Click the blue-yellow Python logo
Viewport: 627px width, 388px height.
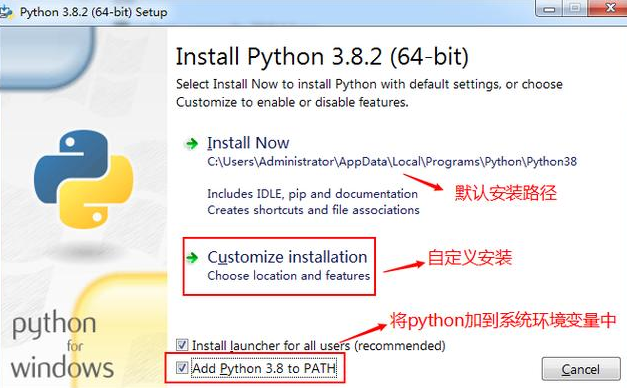pyautogui.click(x=84, y=179)
